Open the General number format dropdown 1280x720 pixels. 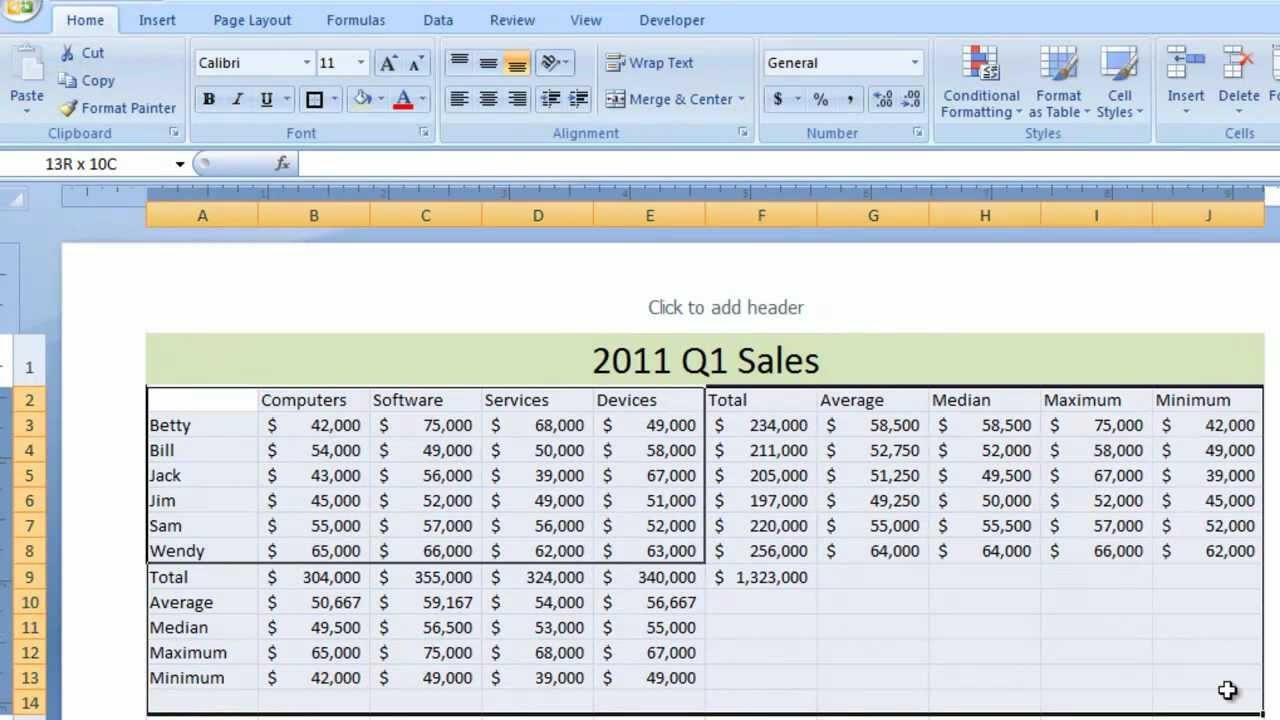[914, 63]
